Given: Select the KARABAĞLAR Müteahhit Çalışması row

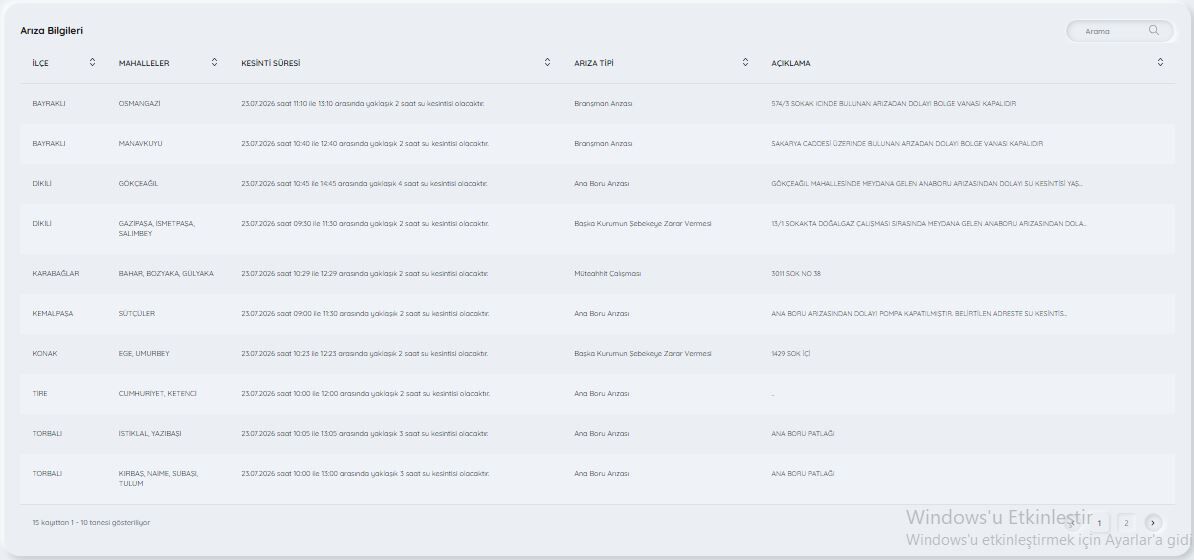Looking at the screenshot, I should (x=597, y=274).
